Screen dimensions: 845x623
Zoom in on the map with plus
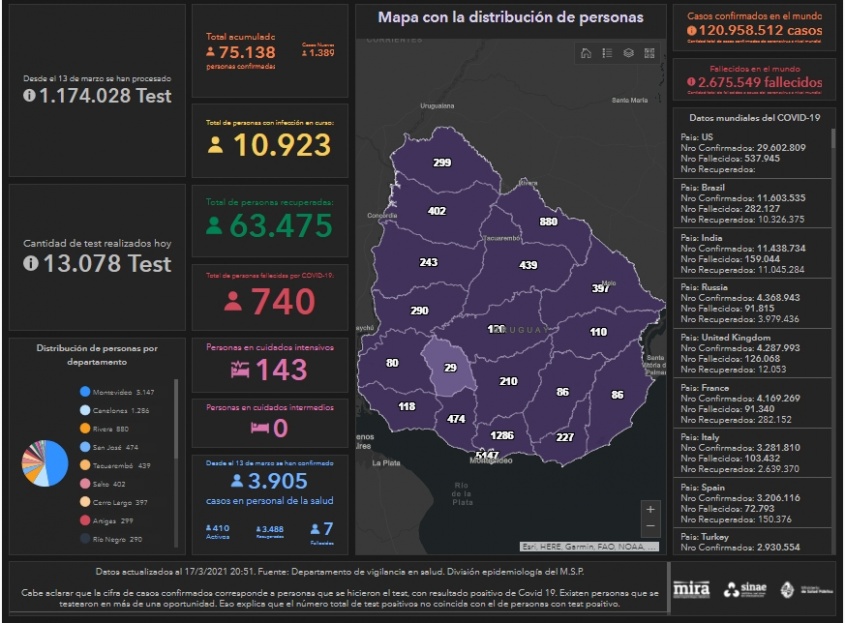[x=651, y=509]
